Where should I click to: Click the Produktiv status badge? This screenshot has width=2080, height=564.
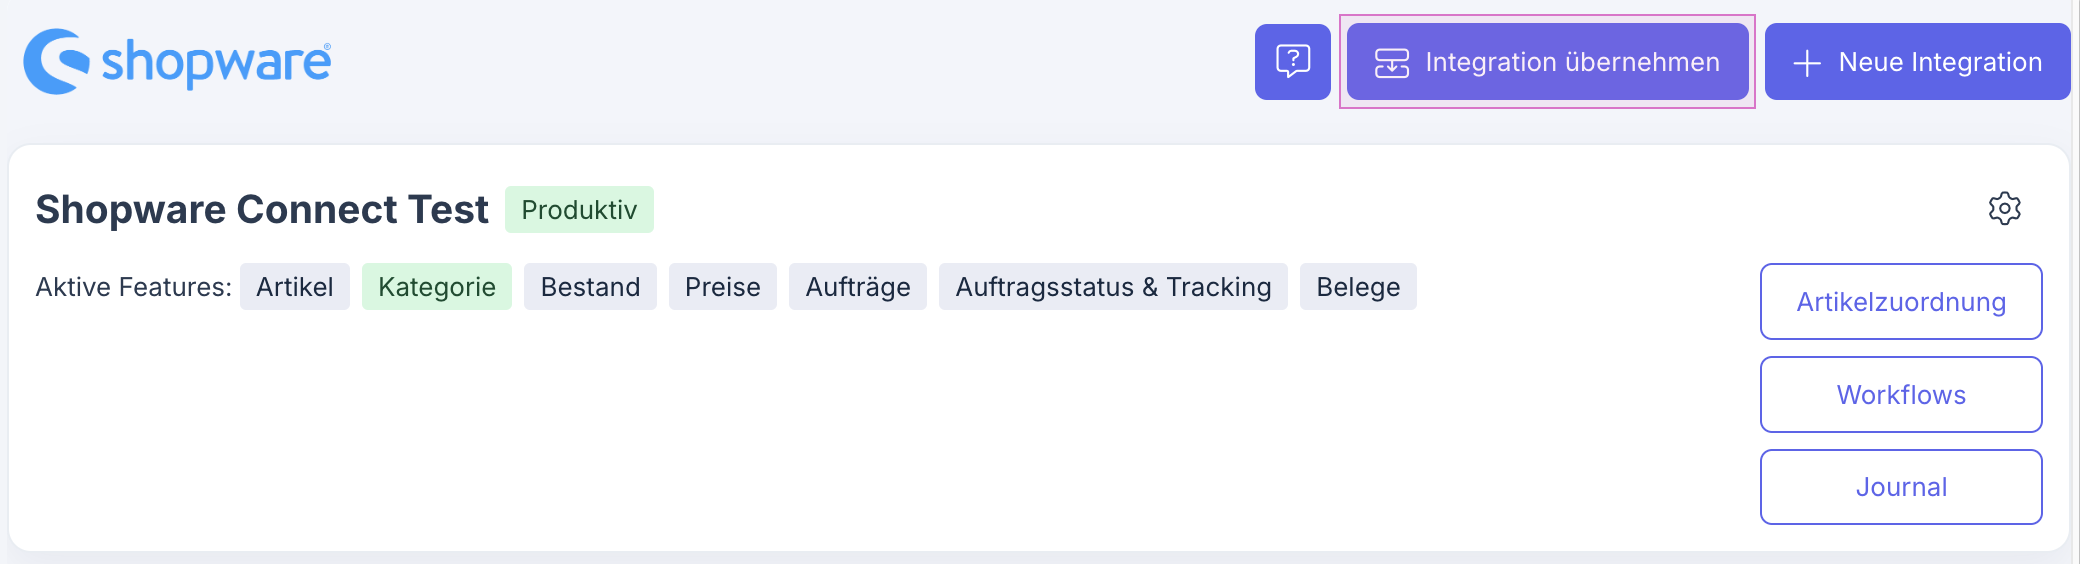click(579, 210)
